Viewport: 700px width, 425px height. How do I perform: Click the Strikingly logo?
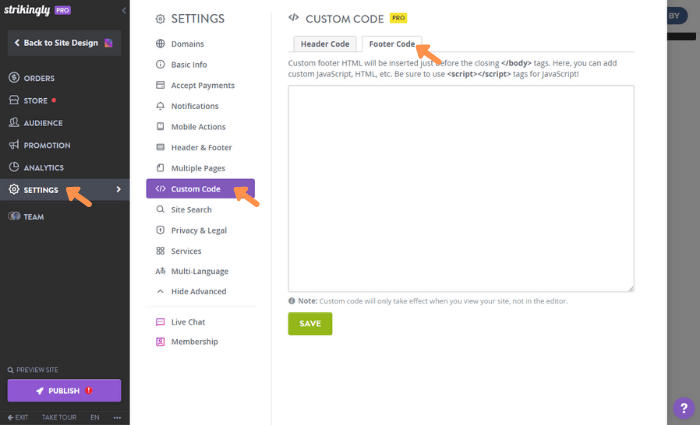(x=27, y=10)
